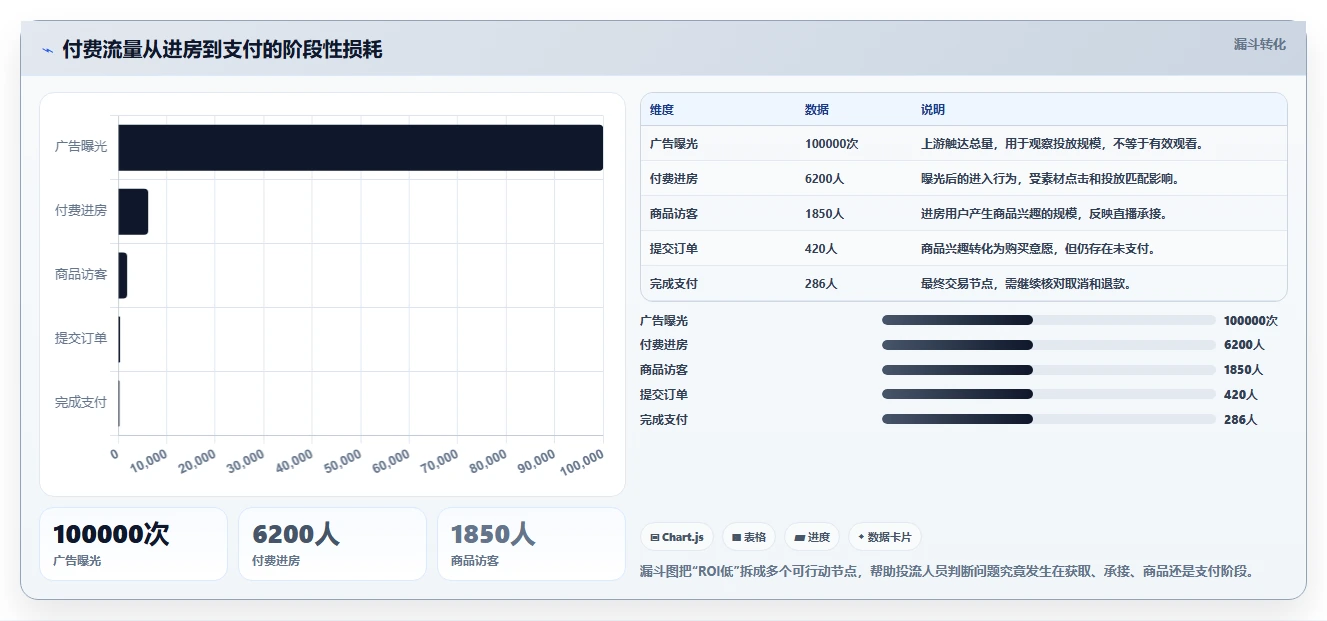Click the 商品访客 progress bar
Screen dimensions: 1327x621
point(1049,370)
